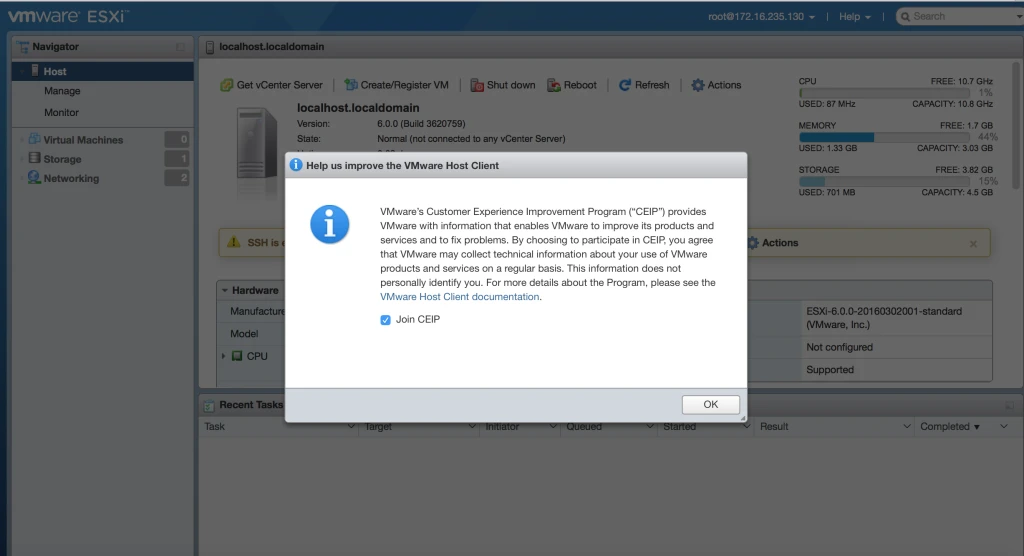
Task: Click the MEMORY usage bar
Action: point(884,137)
